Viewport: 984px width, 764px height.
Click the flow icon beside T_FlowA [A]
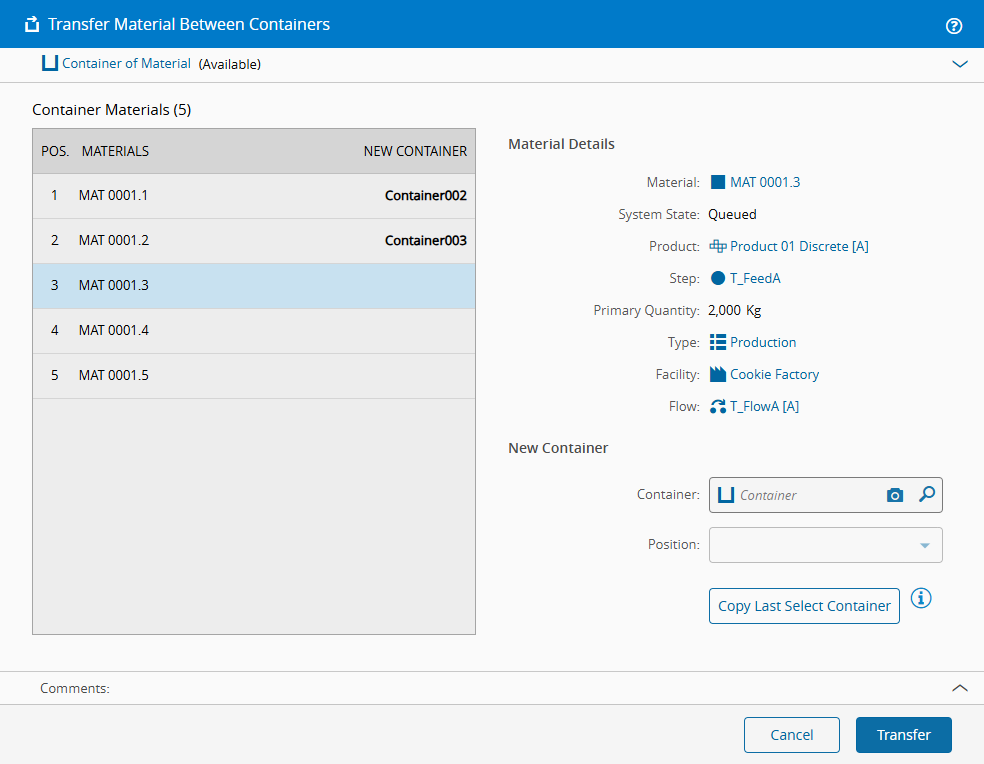(x=718, y=406)
